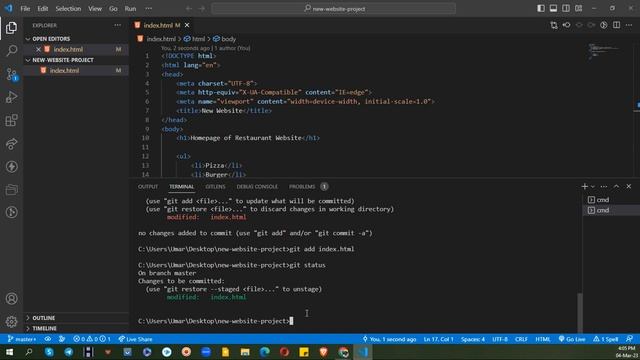Open the Explorer view in activity bar
Screen dimensions: 640x360
click(11, 28)
